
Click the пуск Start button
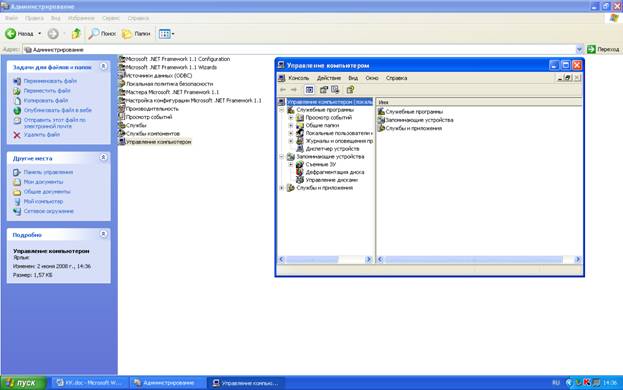pos(23,383)
